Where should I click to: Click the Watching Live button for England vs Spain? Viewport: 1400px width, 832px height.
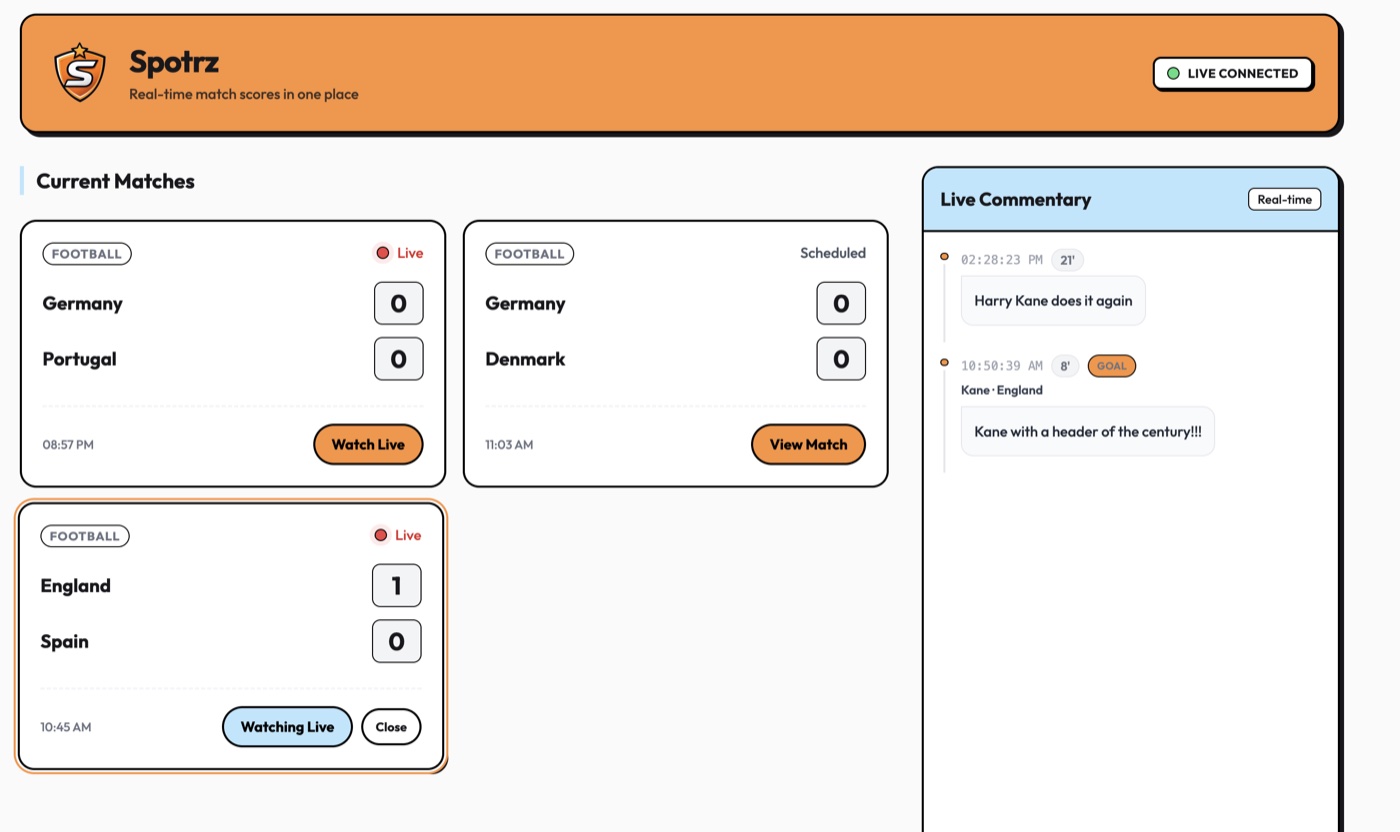(287, 727)
